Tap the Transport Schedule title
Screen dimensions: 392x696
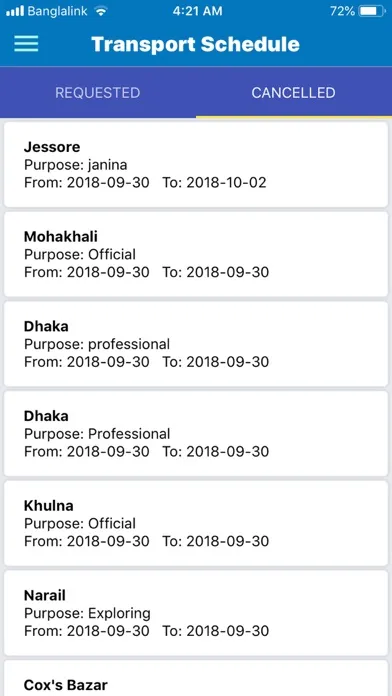tap(195, 44)
